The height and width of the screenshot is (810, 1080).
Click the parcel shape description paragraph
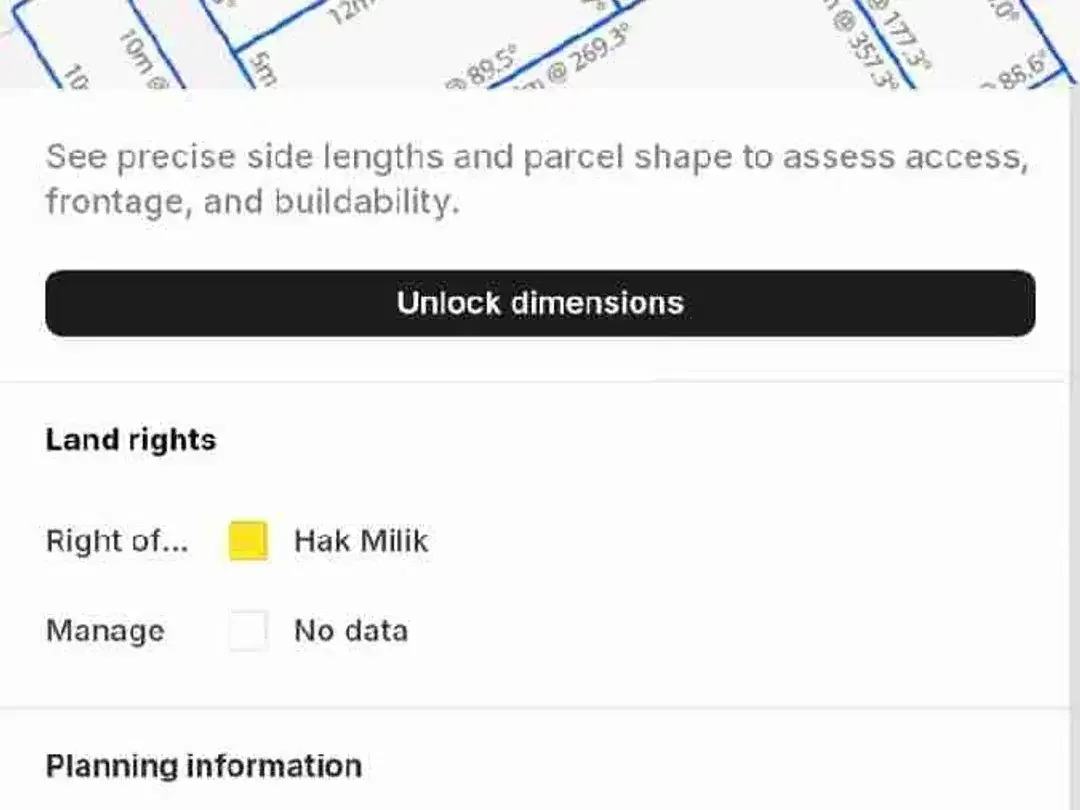537,179
